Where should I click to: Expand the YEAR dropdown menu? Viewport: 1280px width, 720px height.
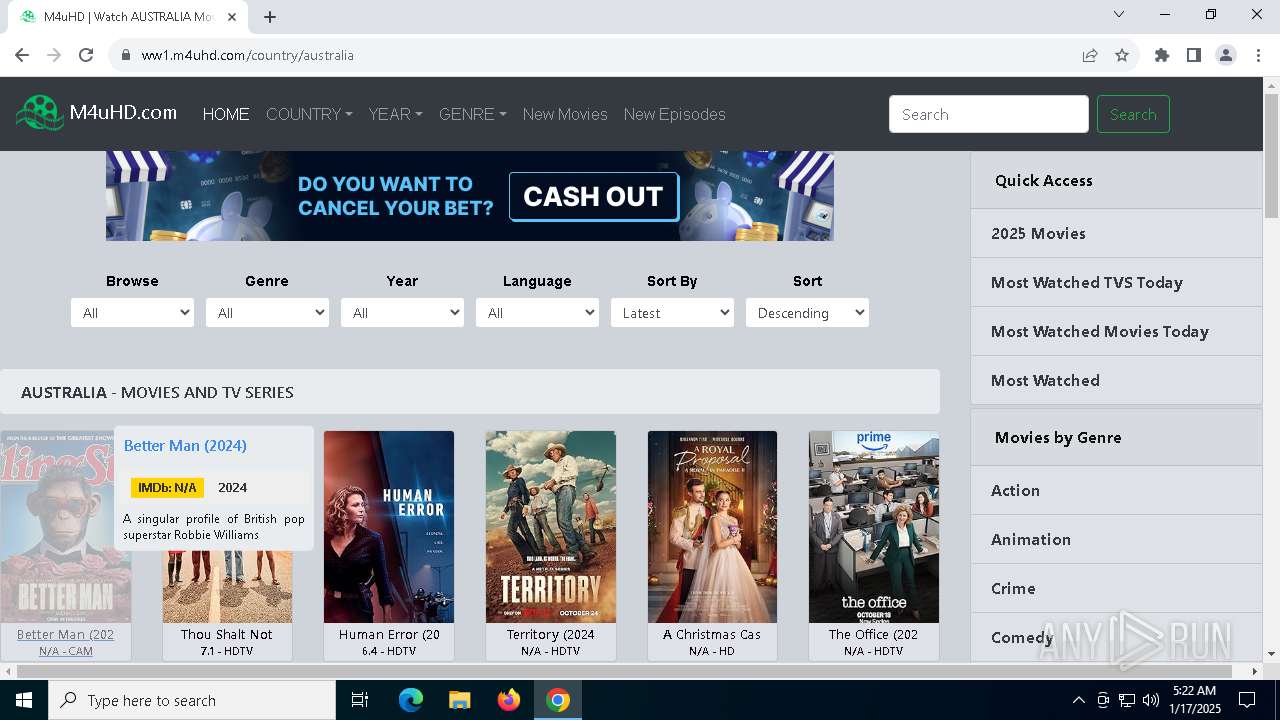395,114
